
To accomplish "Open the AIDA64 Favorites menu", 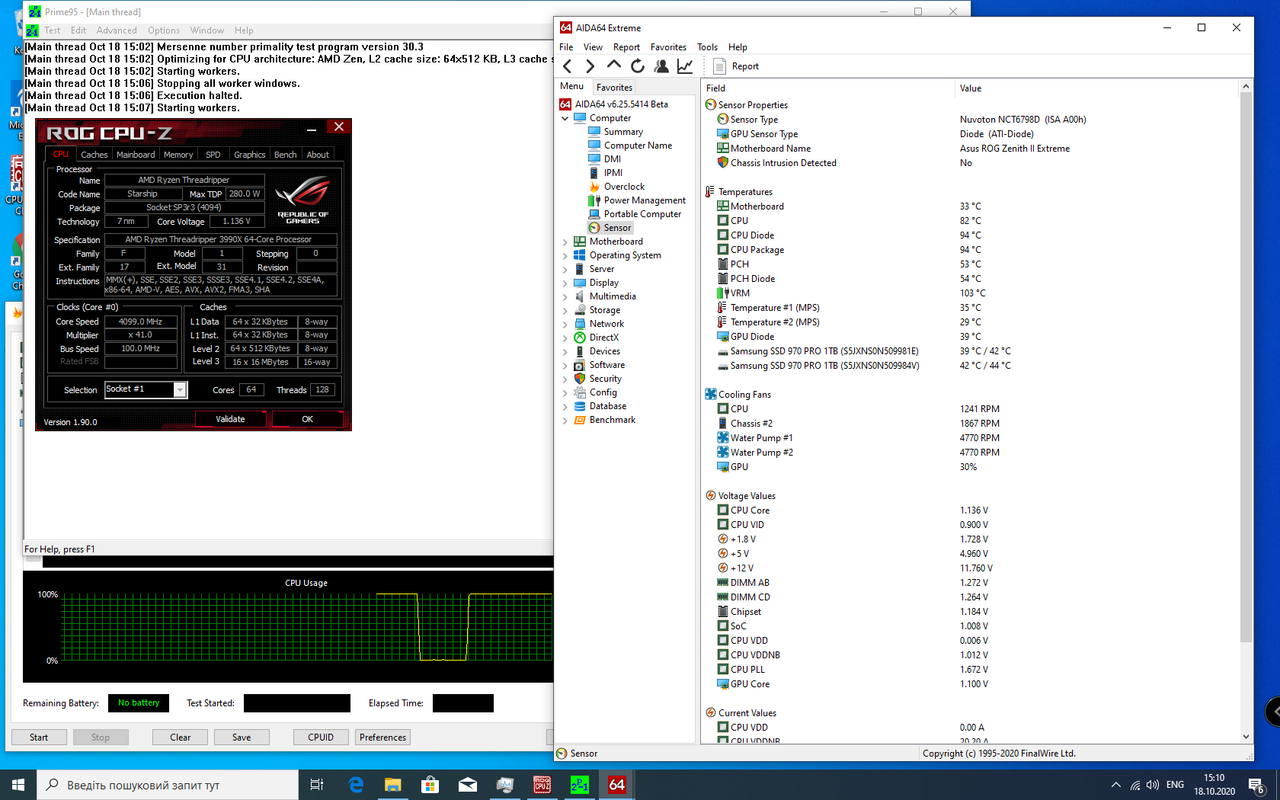I will (668, 47).
